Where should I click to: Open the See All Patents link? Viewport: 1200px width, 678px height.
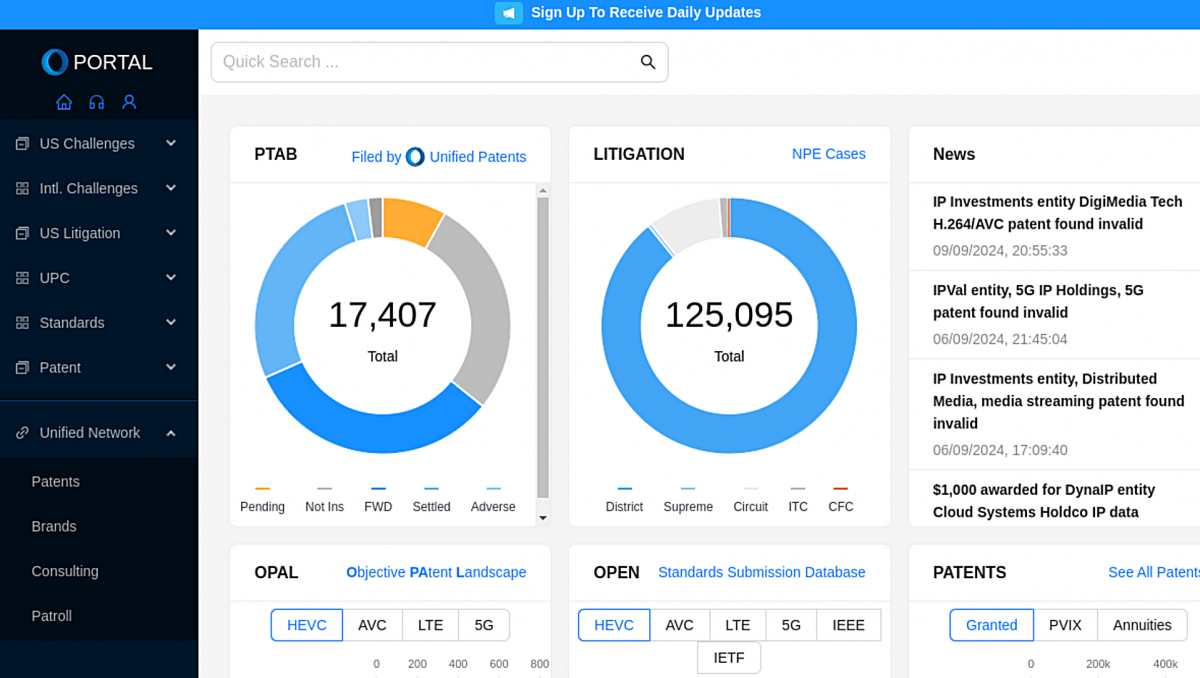click(x=1154, y=573)
